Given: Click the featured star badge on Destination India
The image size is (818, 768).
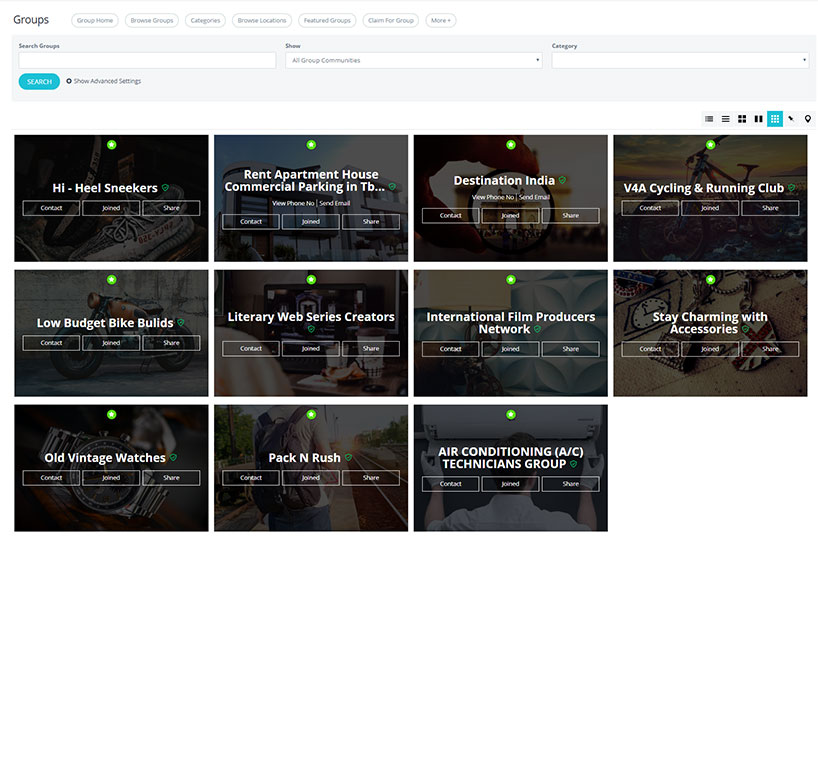Looking at the screenshot, I should point(511,145).
